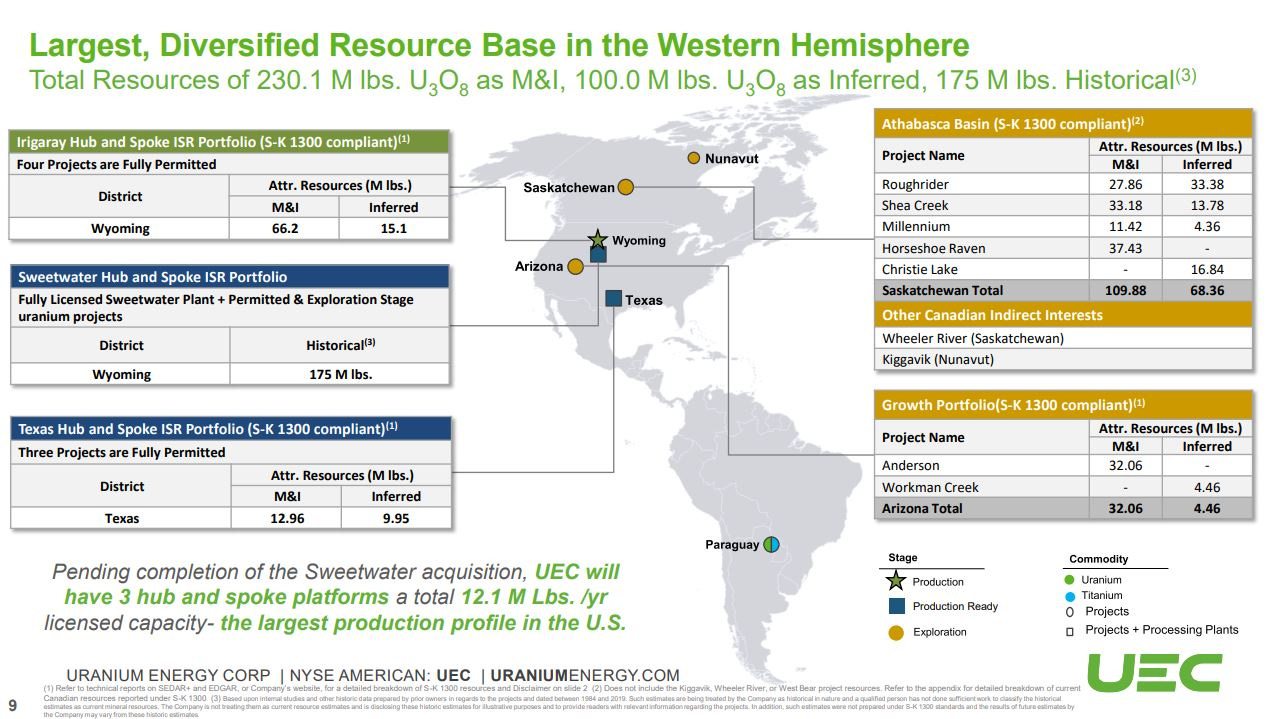Click the green-blue circle marker at Paraguay

click(x=771, y=545)
